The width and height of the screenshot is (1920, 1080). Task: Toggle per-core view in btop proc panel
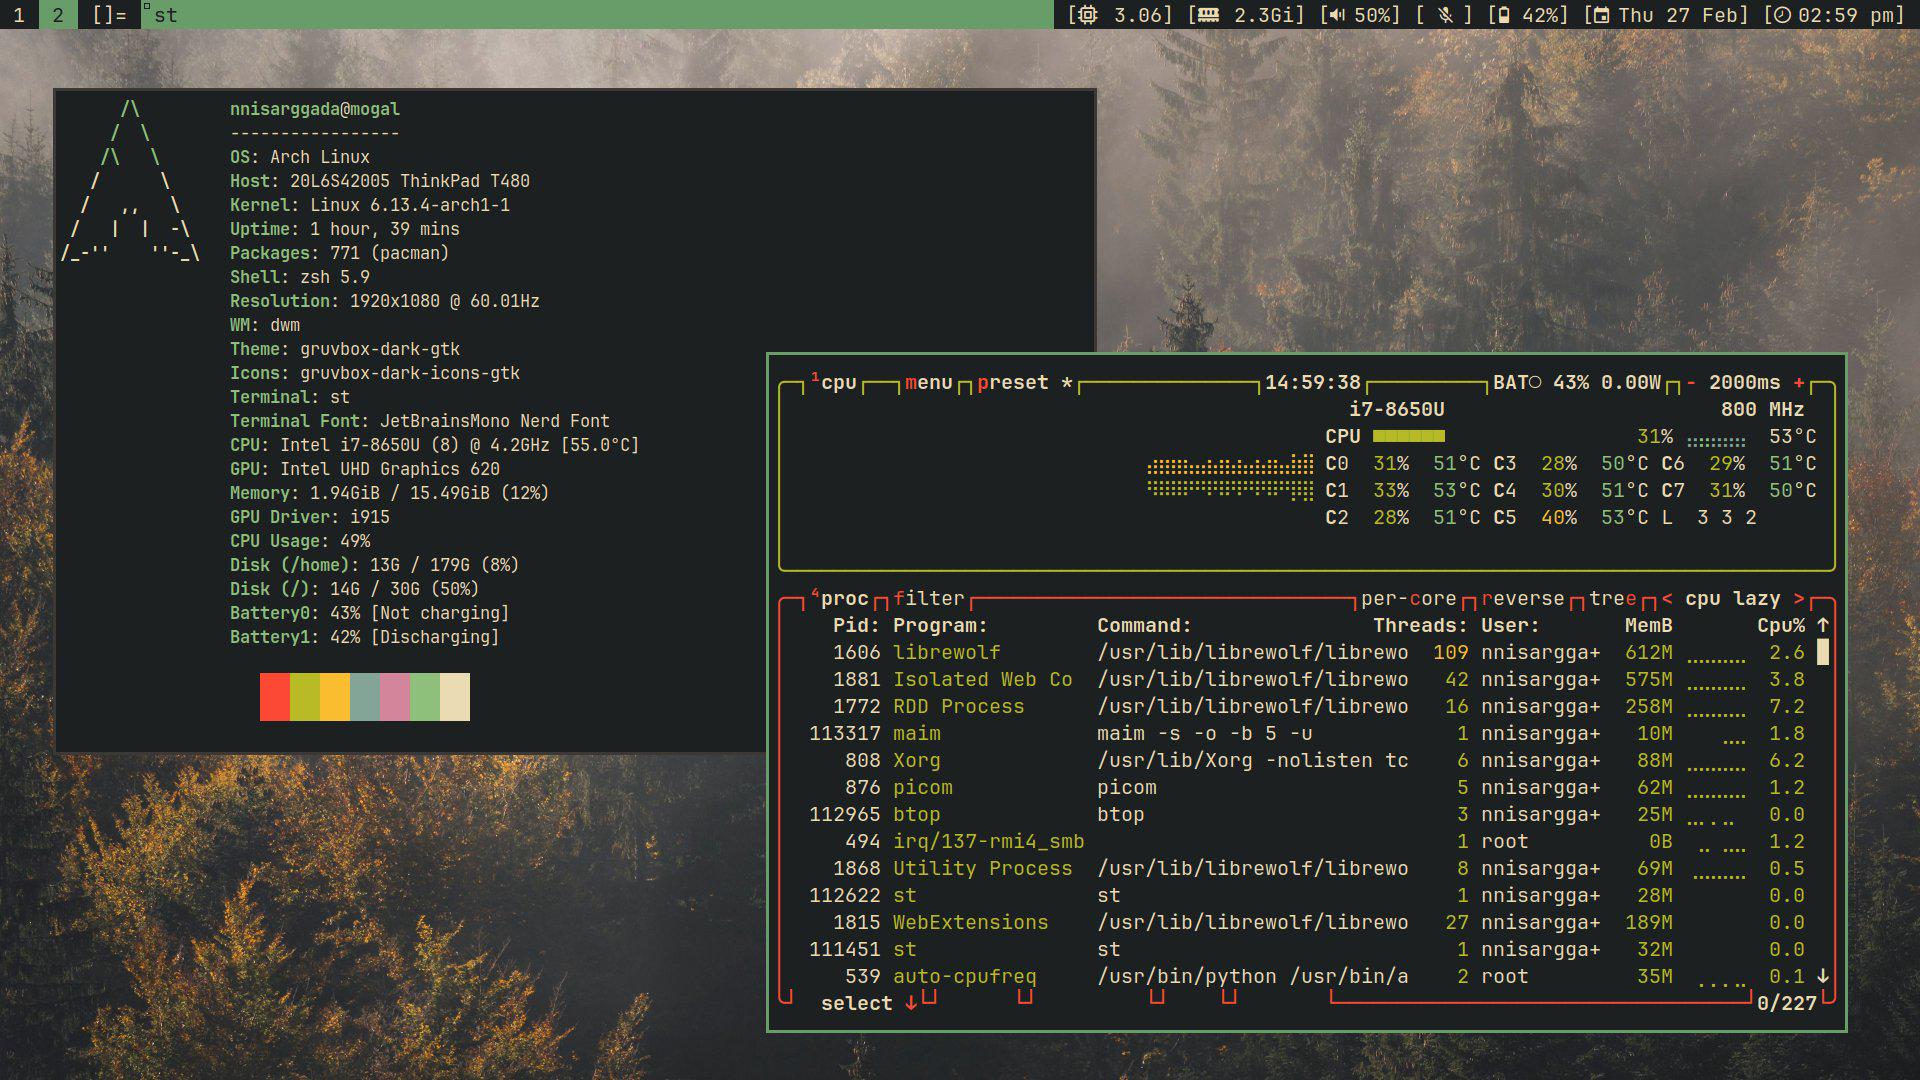[1407, 599]
